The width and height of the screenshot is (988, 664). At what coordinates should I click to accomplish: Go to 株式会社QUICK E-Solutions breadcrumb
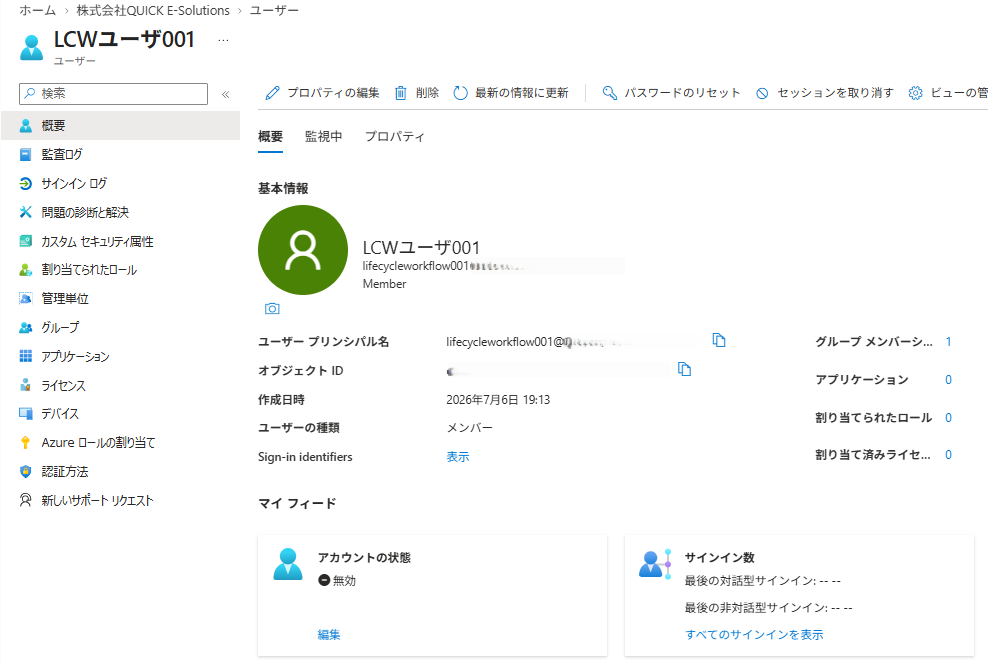[x=153, y=11]
